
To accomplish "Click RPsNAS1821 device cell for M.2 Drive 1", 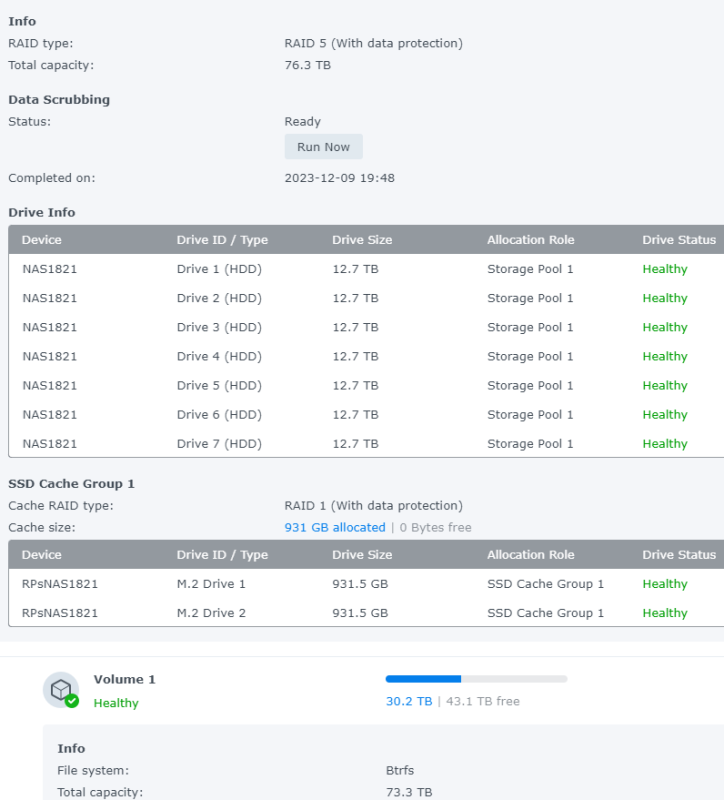I will point(60,584).
